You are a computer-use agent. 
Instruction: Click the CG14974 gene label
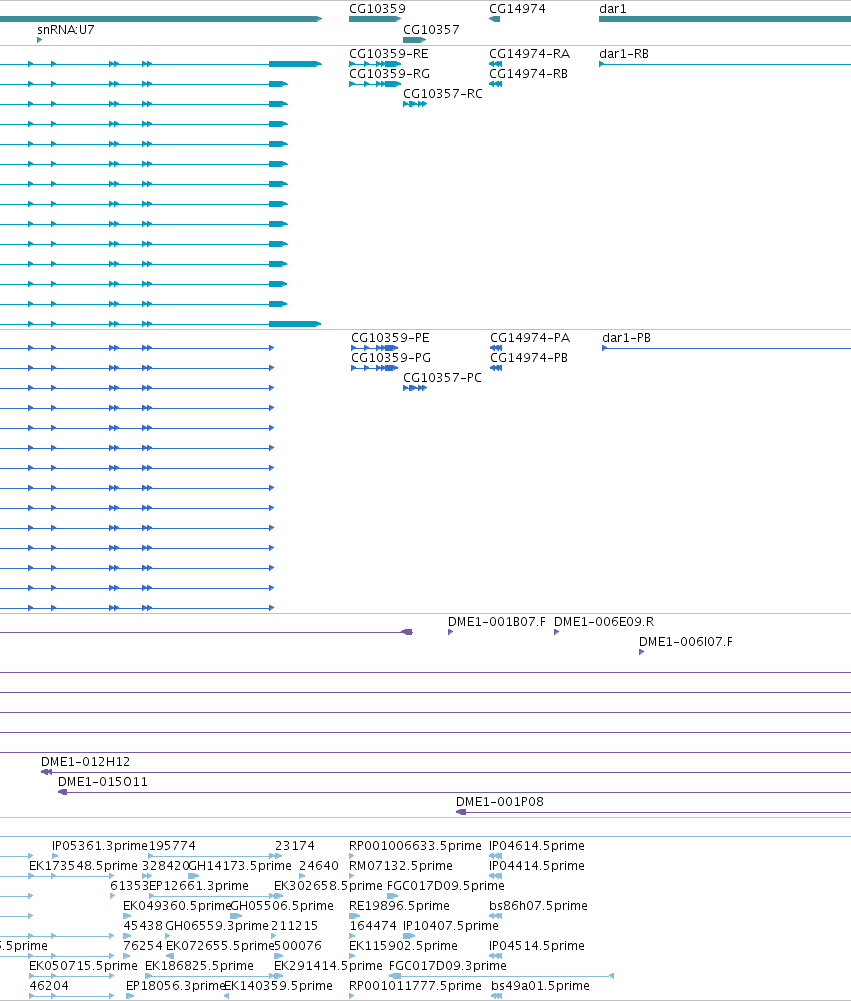tap(517, 9)
